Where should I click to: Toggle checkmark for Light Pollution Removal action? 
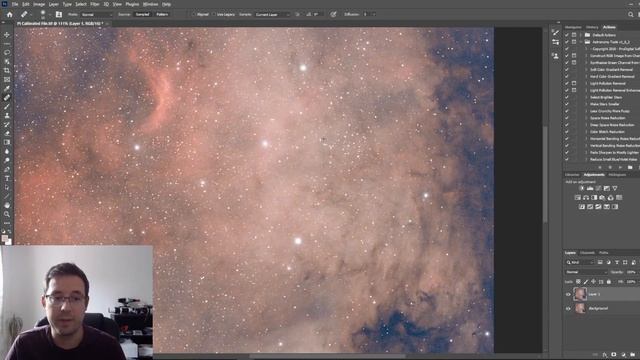(x=567, y=83)
